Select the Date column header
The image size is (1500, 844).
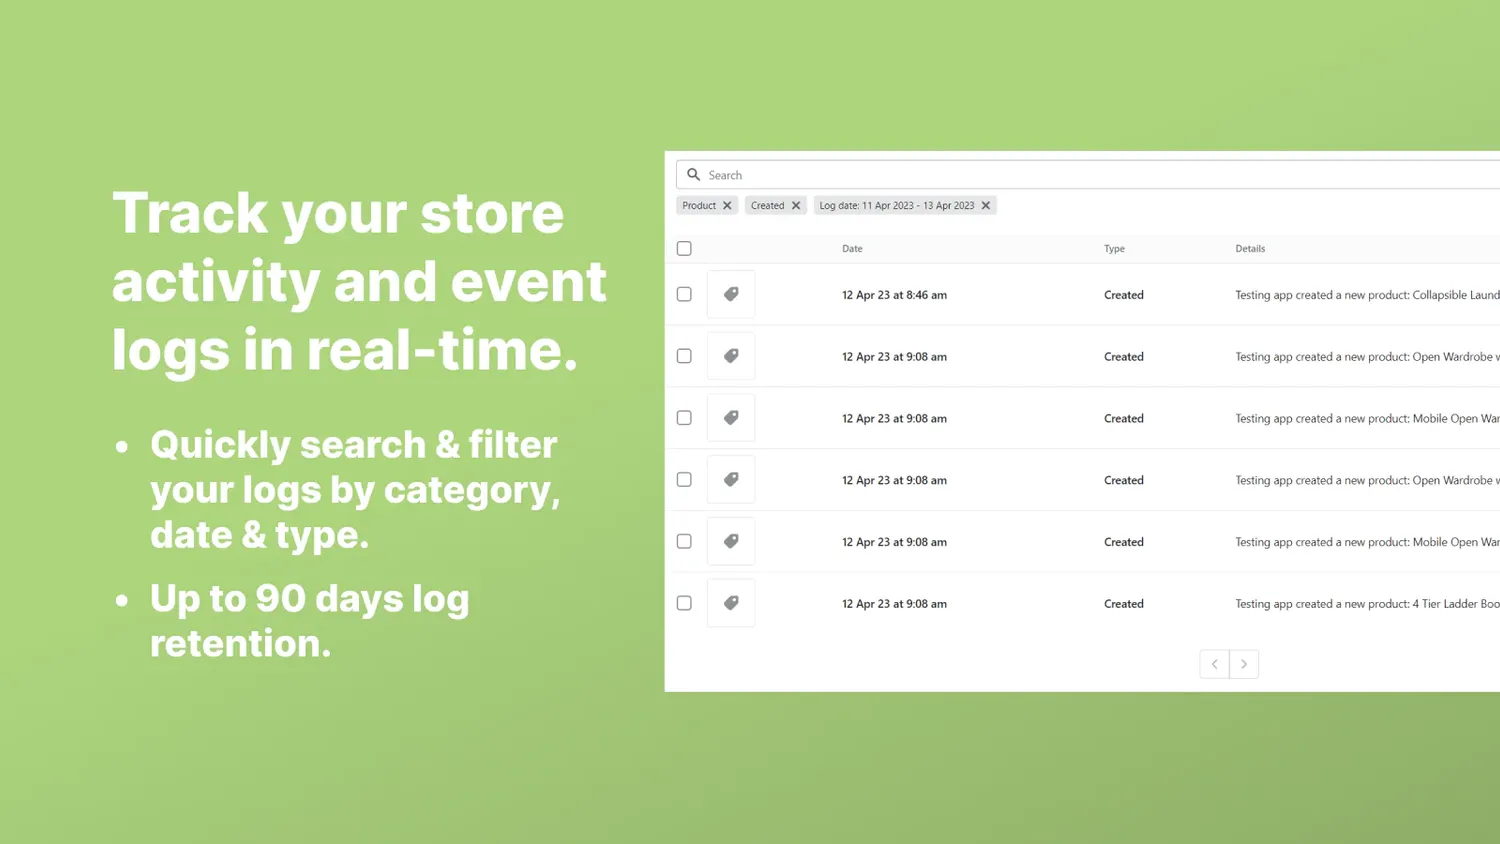[x=852, y=248]
